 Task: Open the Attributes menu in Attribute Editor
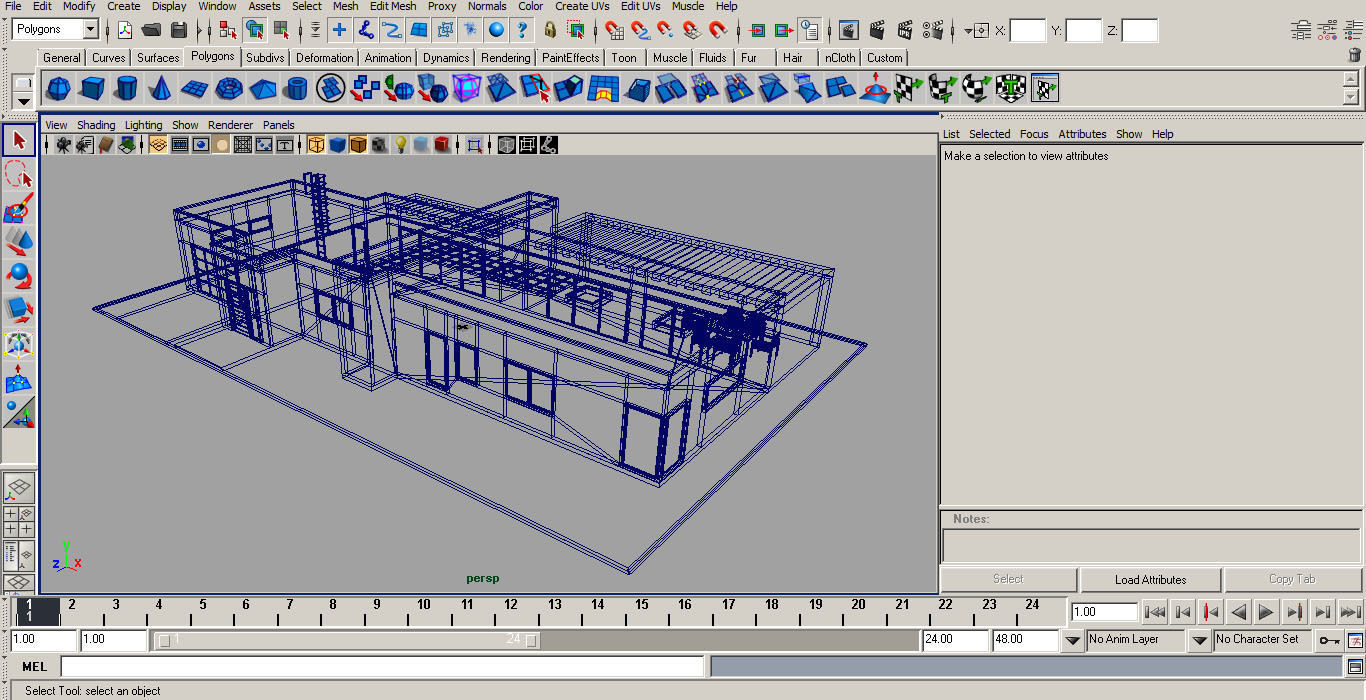(x=1082, y=134)
